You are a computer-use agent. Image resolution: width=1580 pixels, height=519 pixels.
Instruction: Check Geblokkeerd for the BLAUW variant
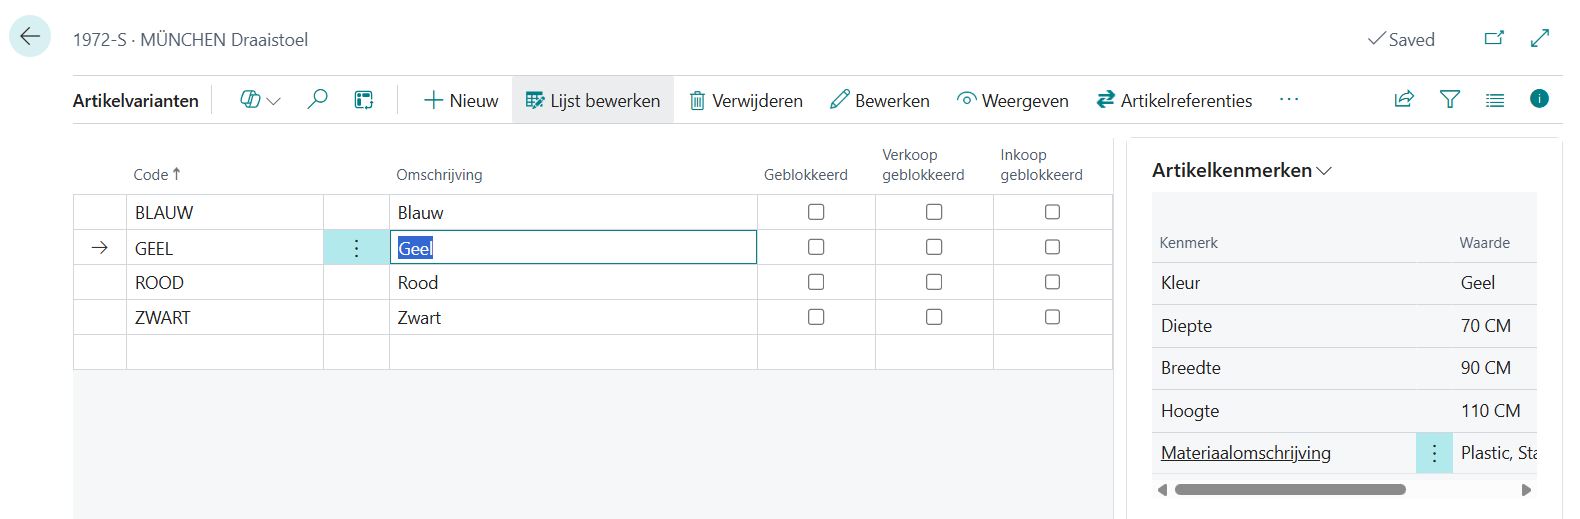click(x=816, y=212)
